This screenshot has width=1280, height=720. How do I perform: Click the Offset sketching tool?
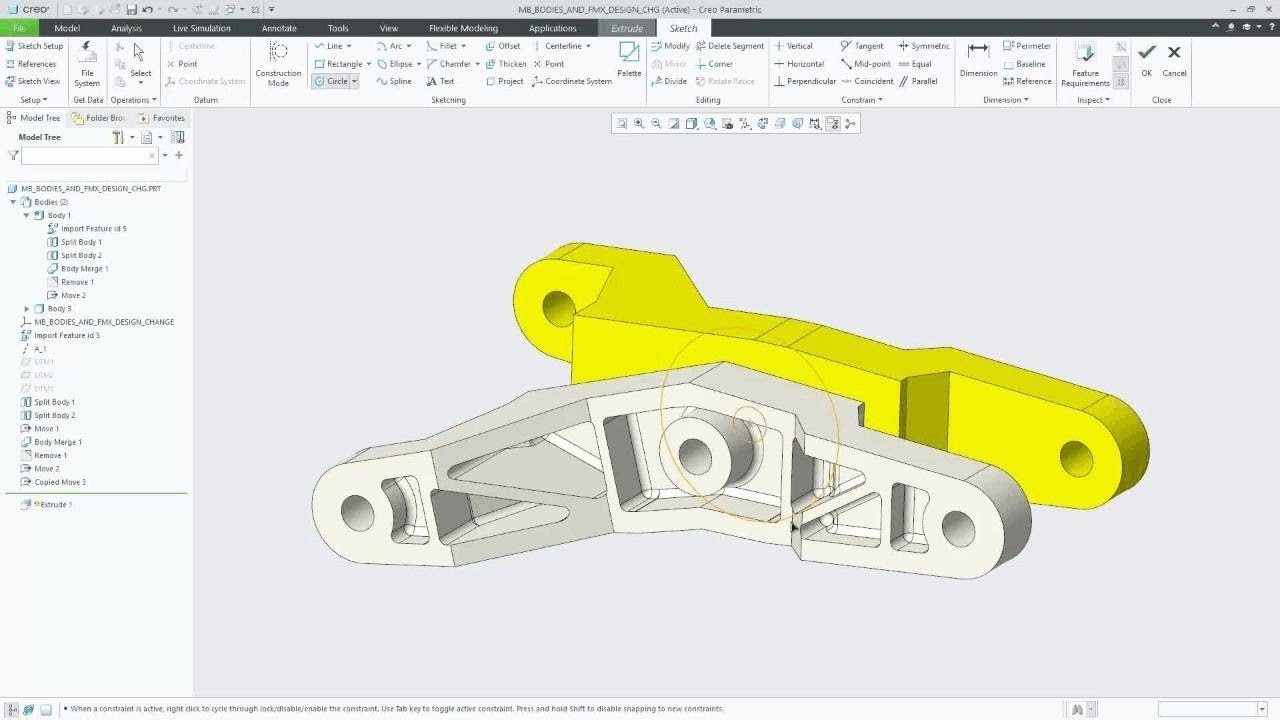503,46
